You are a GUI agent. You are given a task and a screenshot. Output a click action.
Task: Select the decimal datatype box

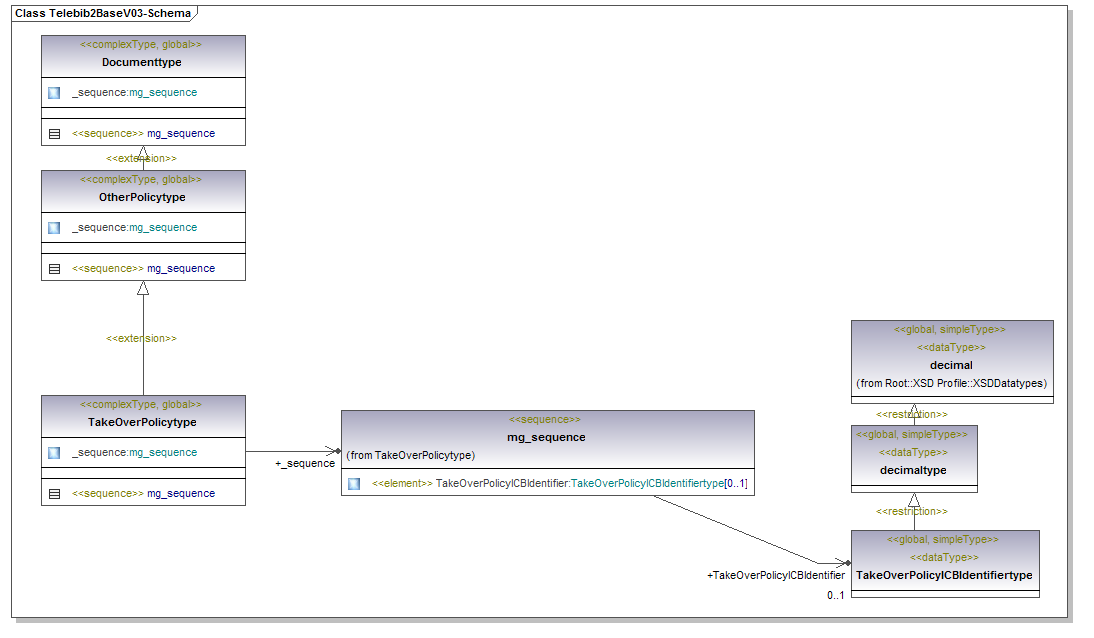click(x=951, y=365)
